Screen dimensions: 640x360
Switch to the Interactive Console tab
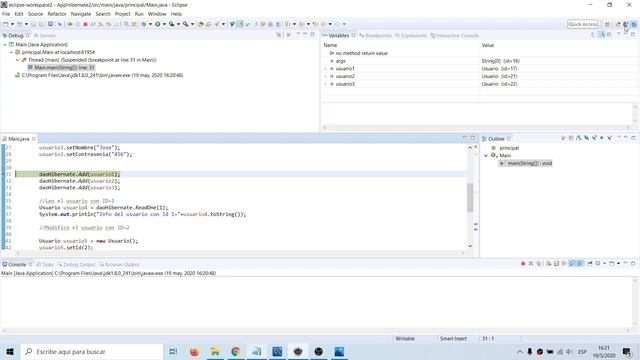coord(455,36)
